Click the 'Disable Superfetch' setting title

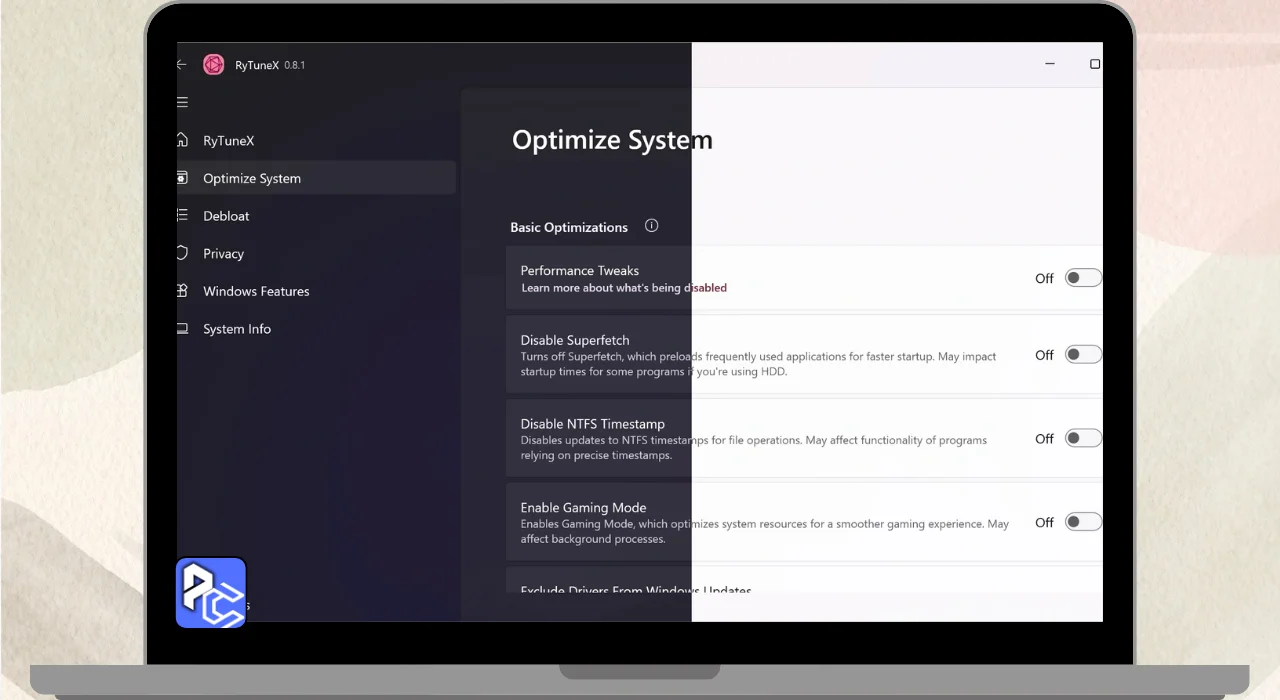pos(575,340)
